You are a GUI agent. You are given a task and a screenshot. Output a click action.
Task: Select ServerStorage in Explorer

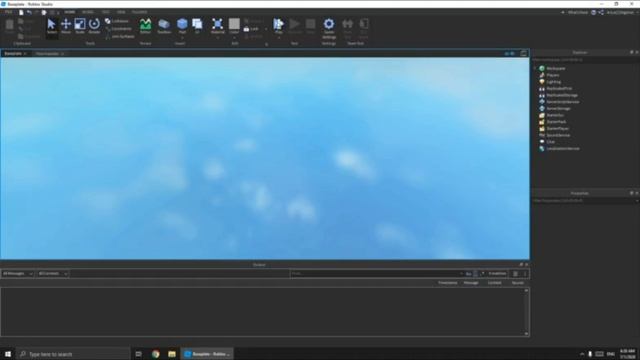(558, 109)
